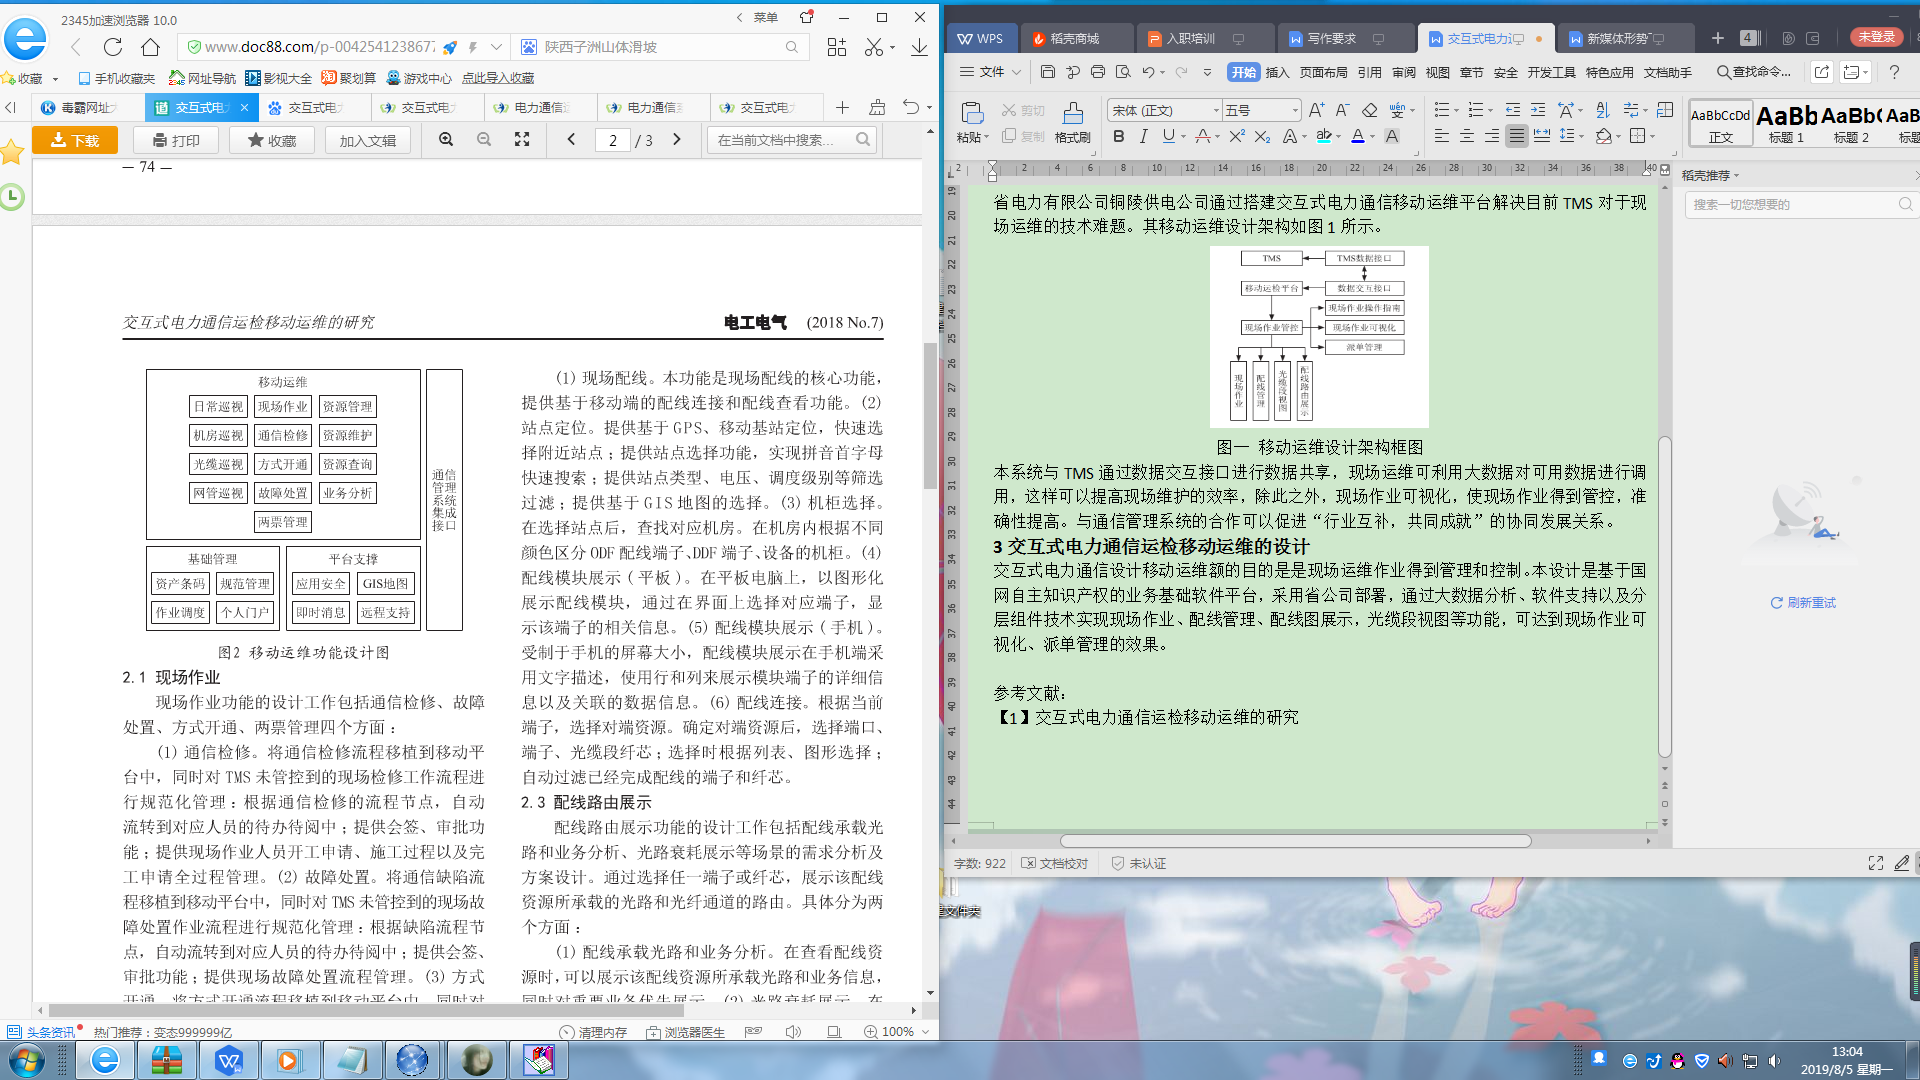Expand the borders dropdown in WPS
The width and height of the screenshot is (1920, 1080).
1652,136
